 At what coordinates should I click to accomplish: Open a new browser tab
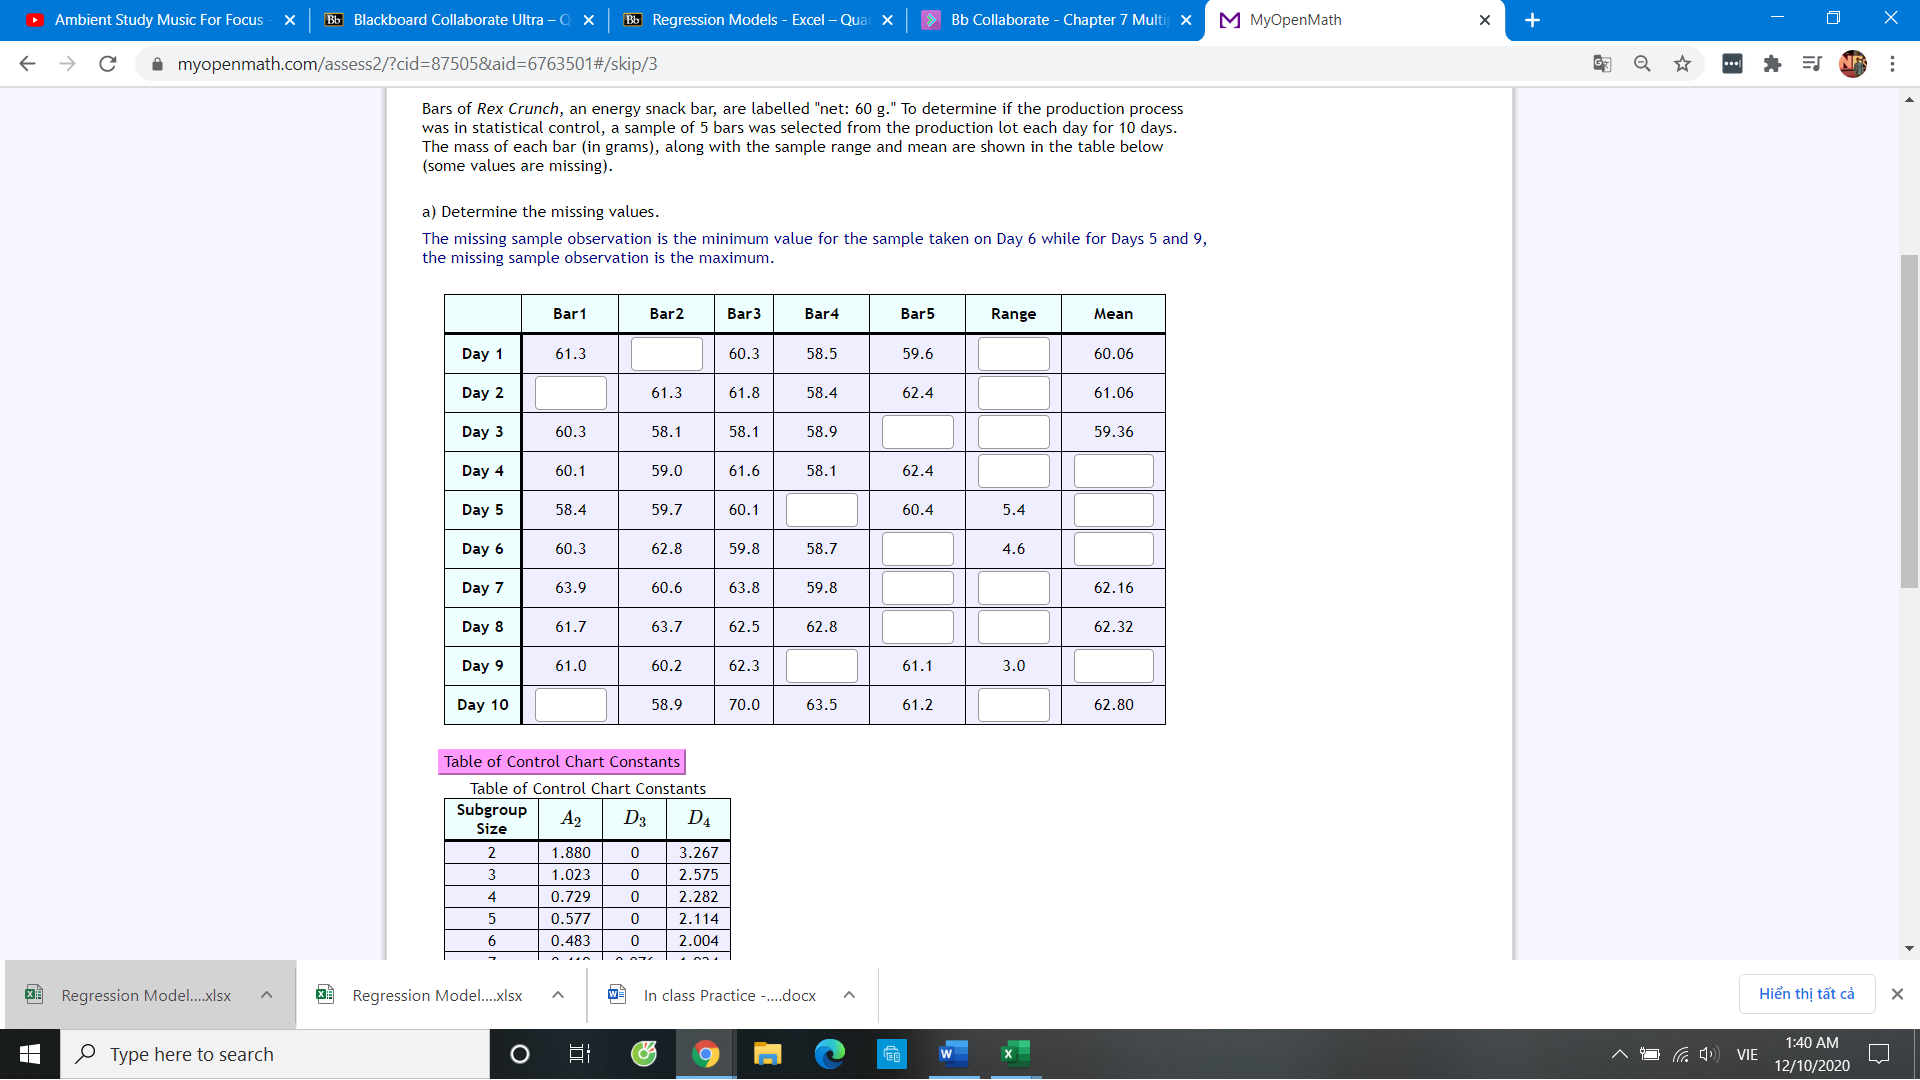pos(1532,20)
